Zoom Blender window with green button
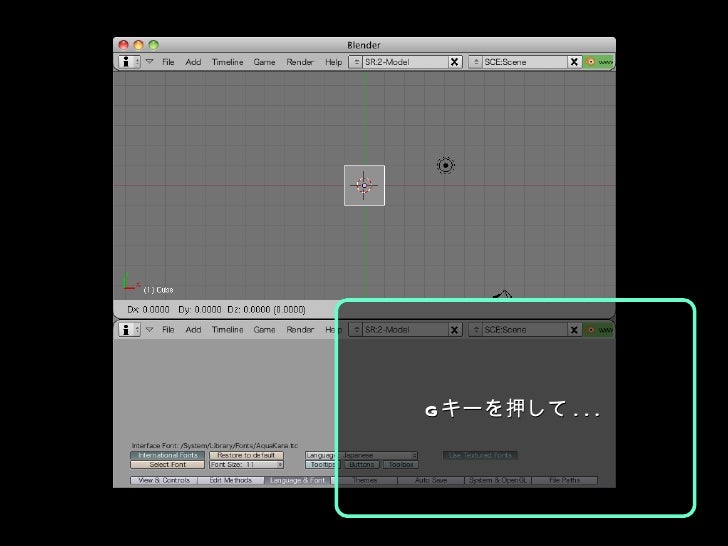728x546 pixels. [154, 45]
